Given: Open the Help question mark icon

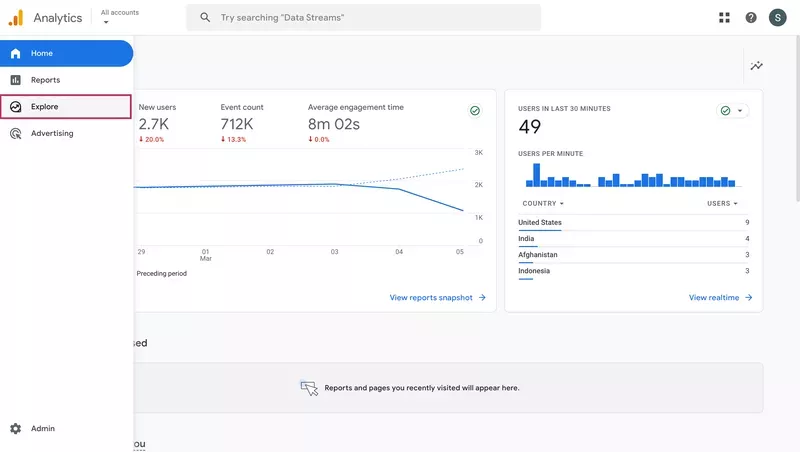Looking at the screenshot, I should coord(751,17).
